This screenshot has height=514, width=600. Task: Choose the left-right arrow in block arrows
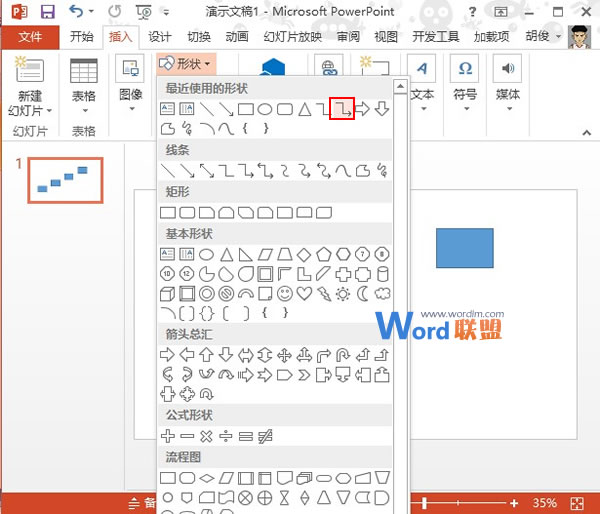click(x=245, y=355)
